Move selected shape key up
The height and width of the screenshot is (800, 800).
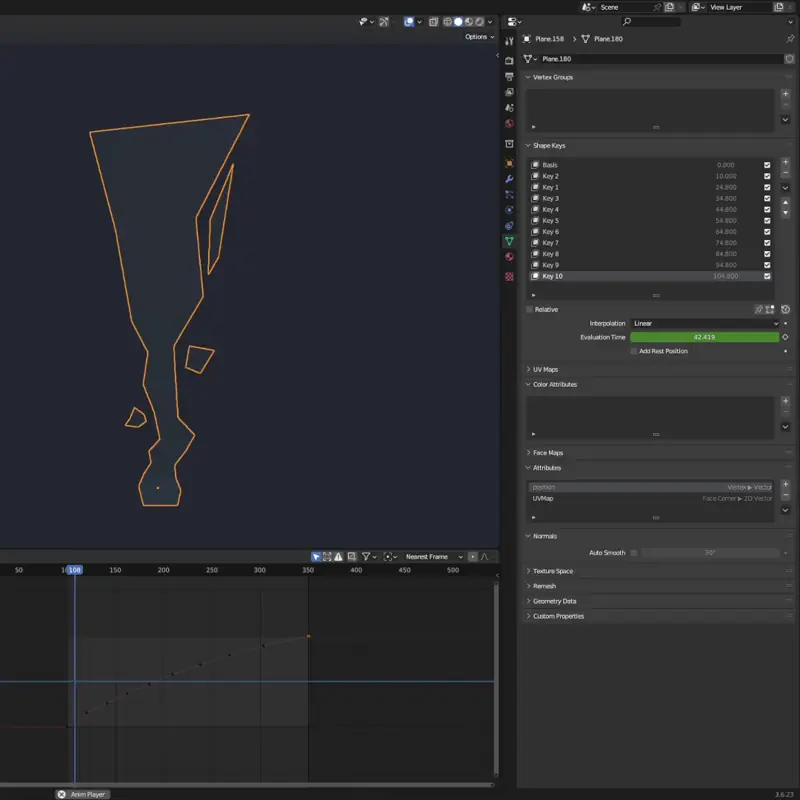point(785,203)
